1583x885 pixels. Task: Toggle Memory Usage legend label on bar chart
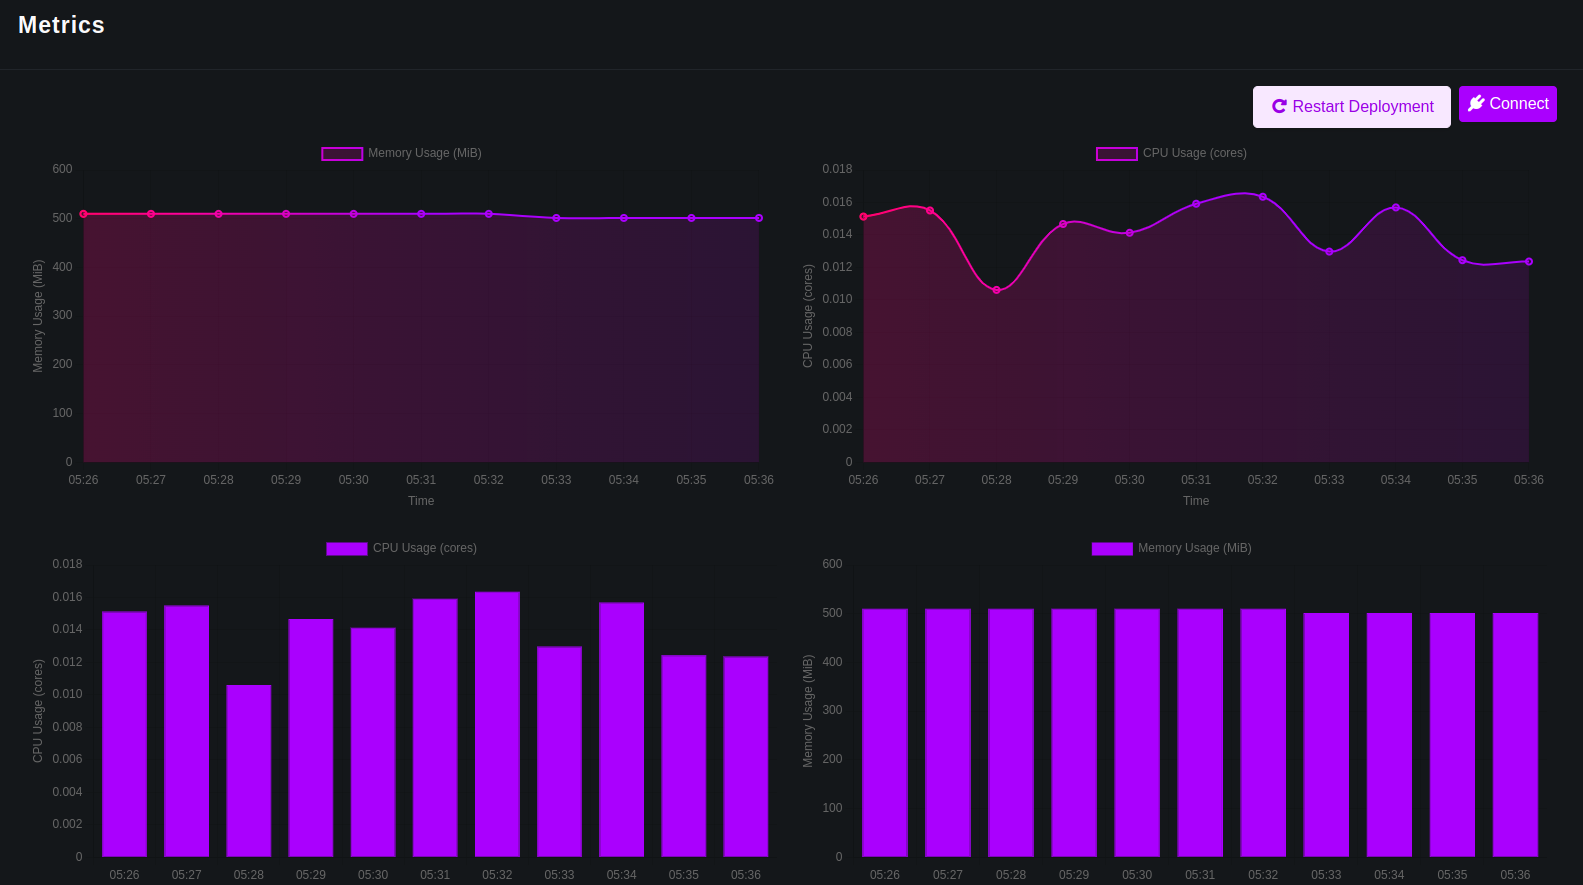(1194, 548)
